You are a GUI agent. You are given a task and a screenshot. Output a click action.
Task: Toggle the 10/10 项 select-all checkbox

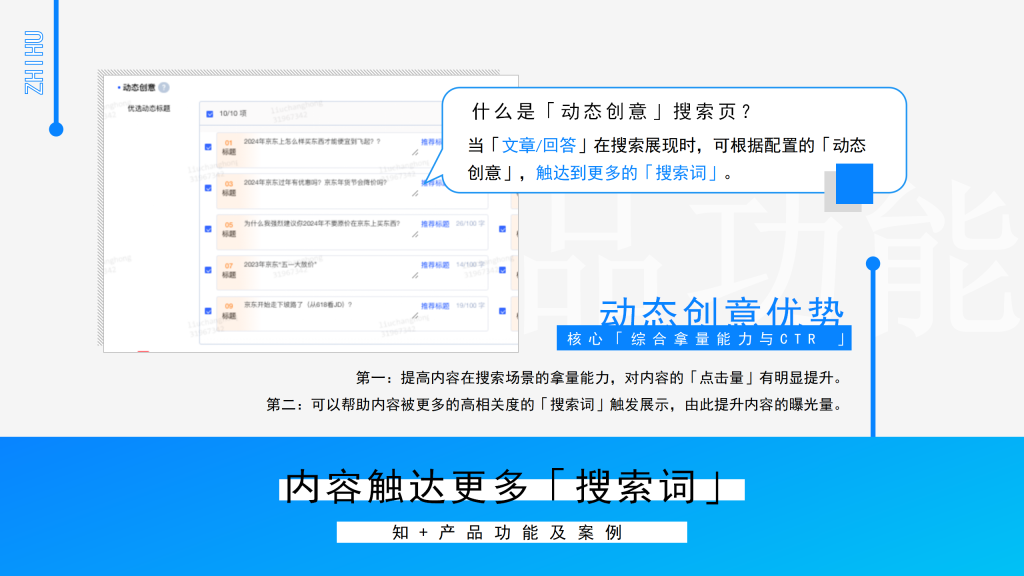[x=210, y=114]
